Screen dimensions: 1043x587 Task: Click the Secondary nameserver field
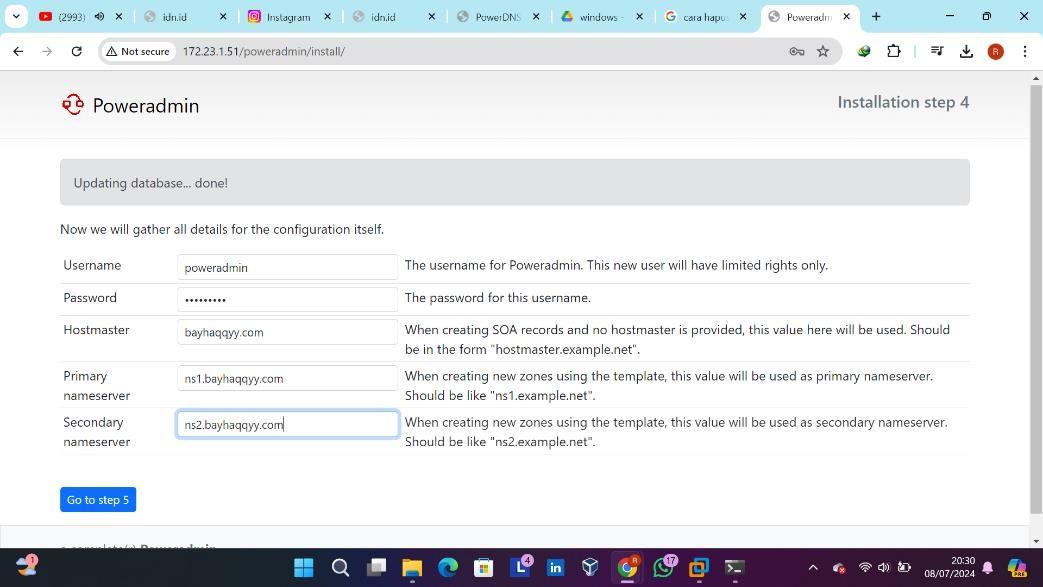click(x=287, y=425)
